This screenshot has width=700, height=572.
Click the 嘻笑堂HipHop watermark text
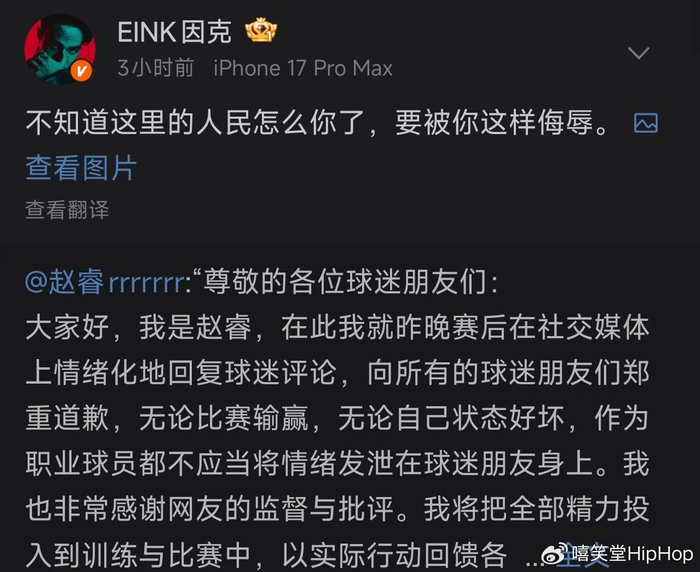click(631, 553)
